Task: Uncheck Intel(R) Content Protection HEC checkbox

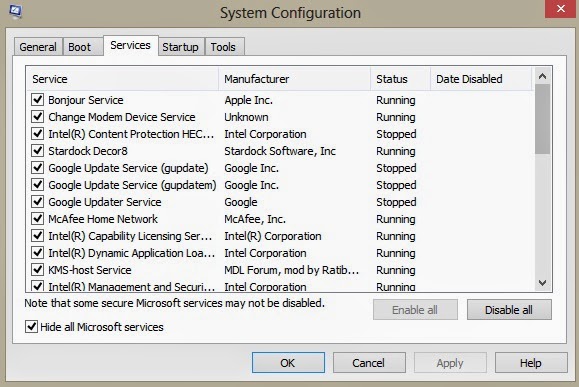Action: (x=37, y=133)
